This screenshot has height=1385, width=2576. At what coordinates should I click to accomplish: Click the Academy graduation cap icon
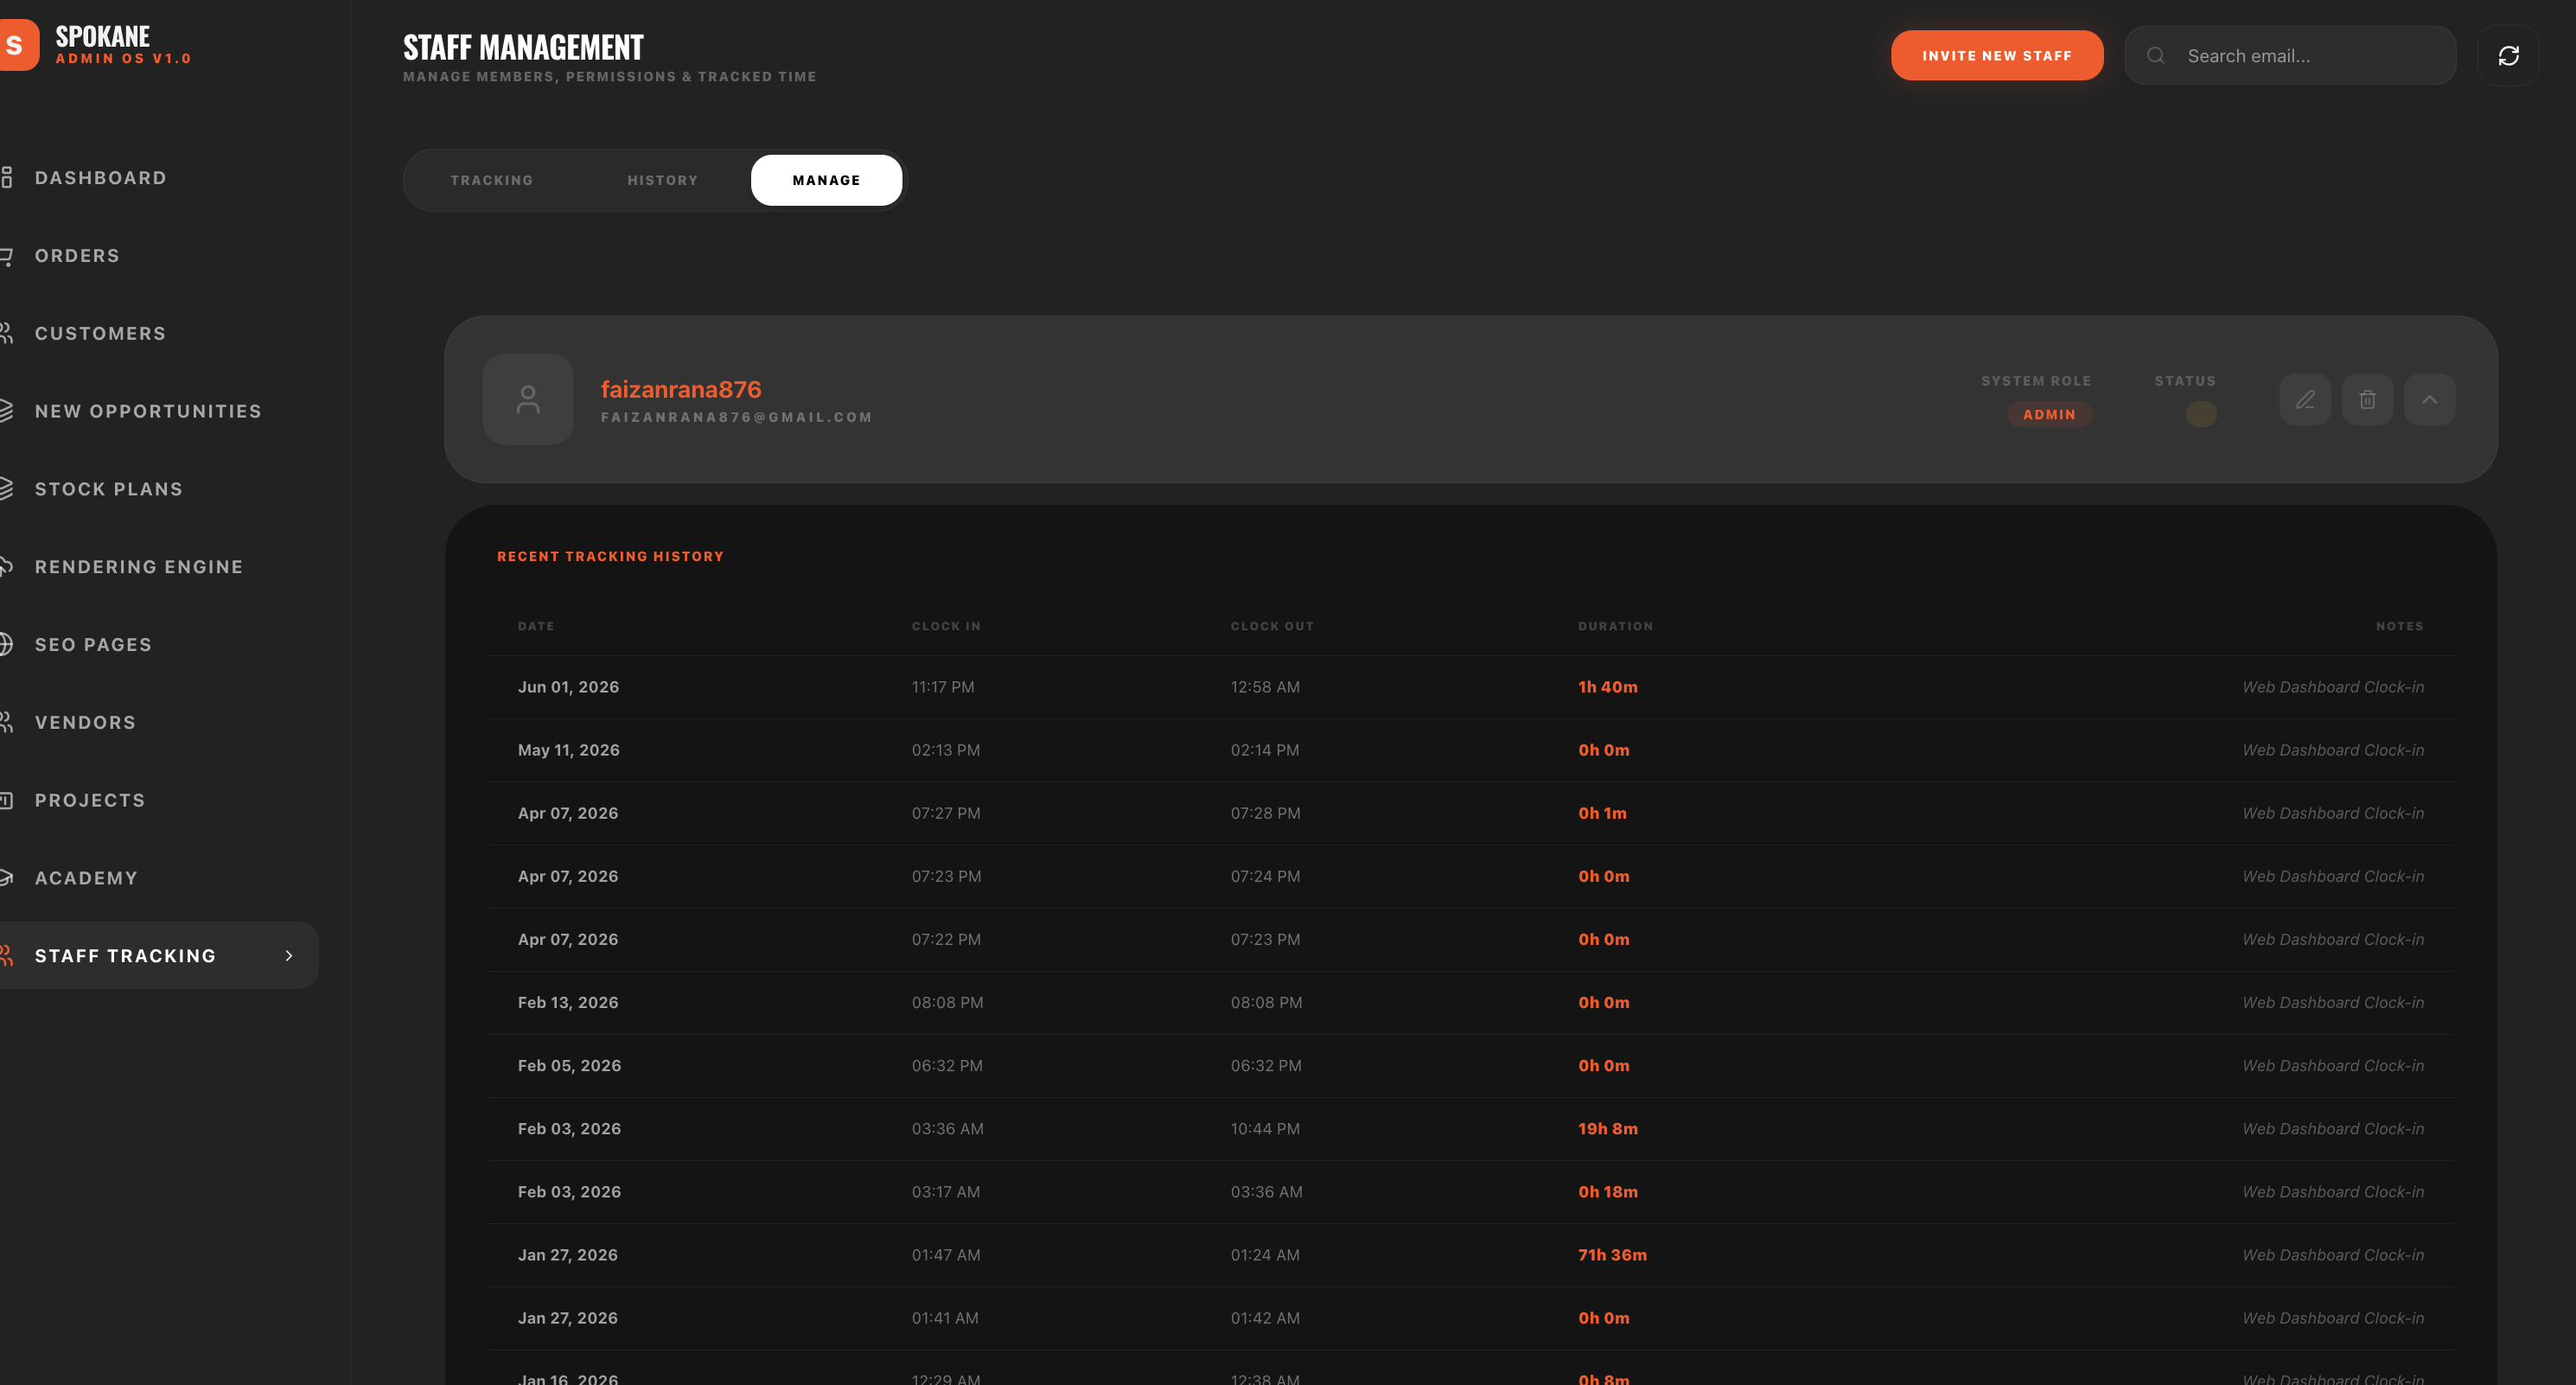click(x=6, y=878)
